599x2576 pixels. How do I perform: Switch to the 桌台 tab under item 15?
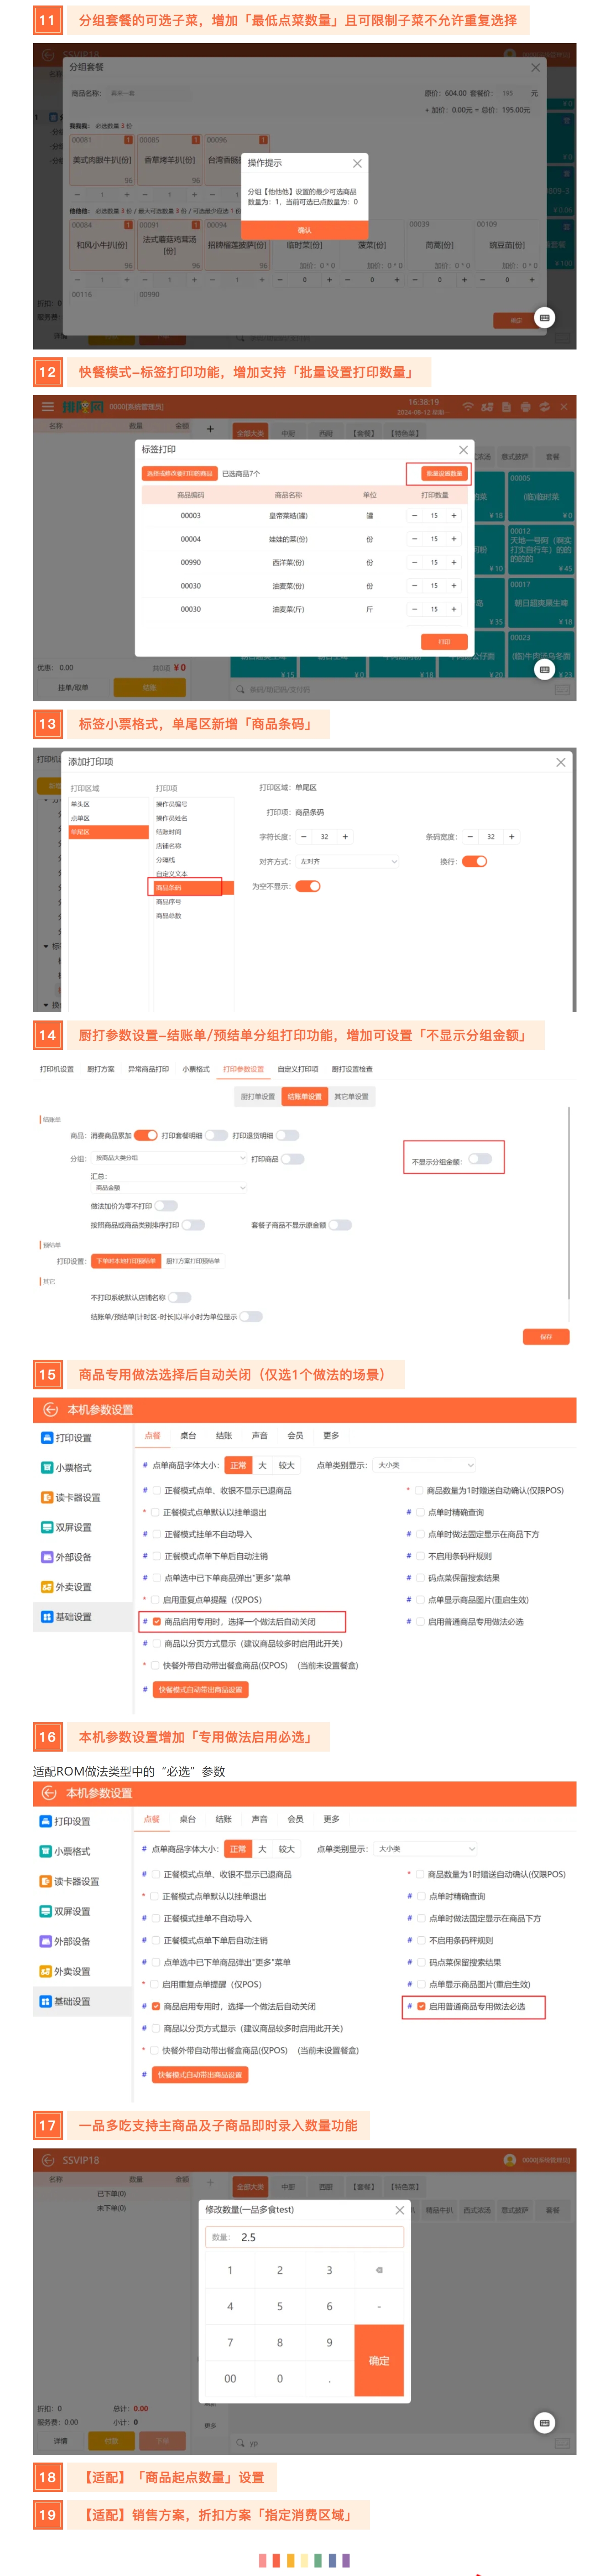click(x=188, y=1435)
